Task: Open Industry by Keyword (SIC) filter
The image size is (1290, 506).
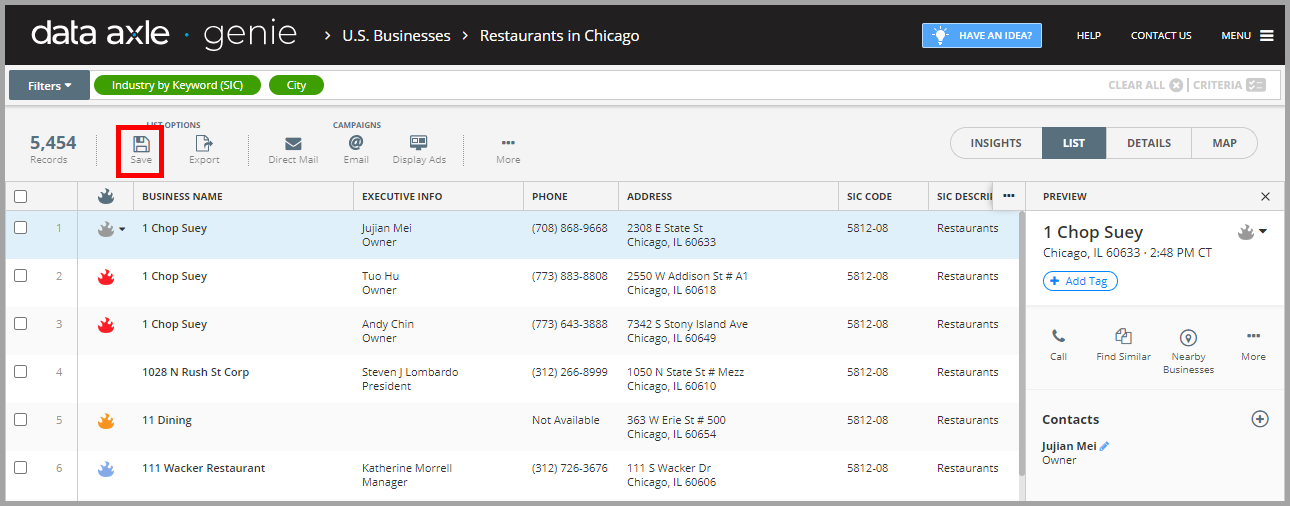Action: 177,85
